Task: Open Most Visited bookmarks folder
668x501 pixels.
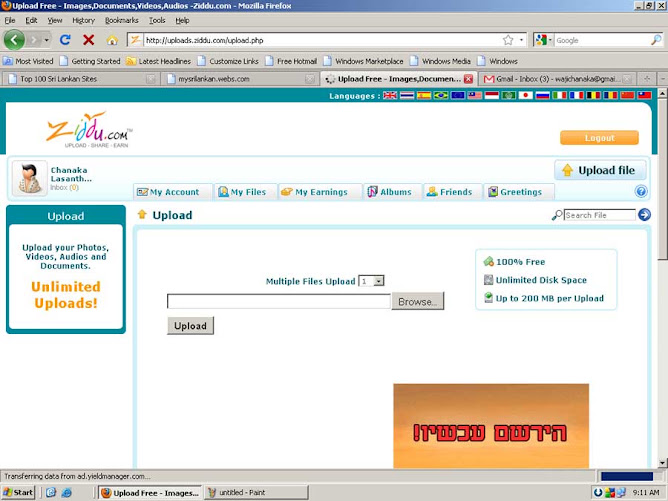Action: tap(28, 61)
